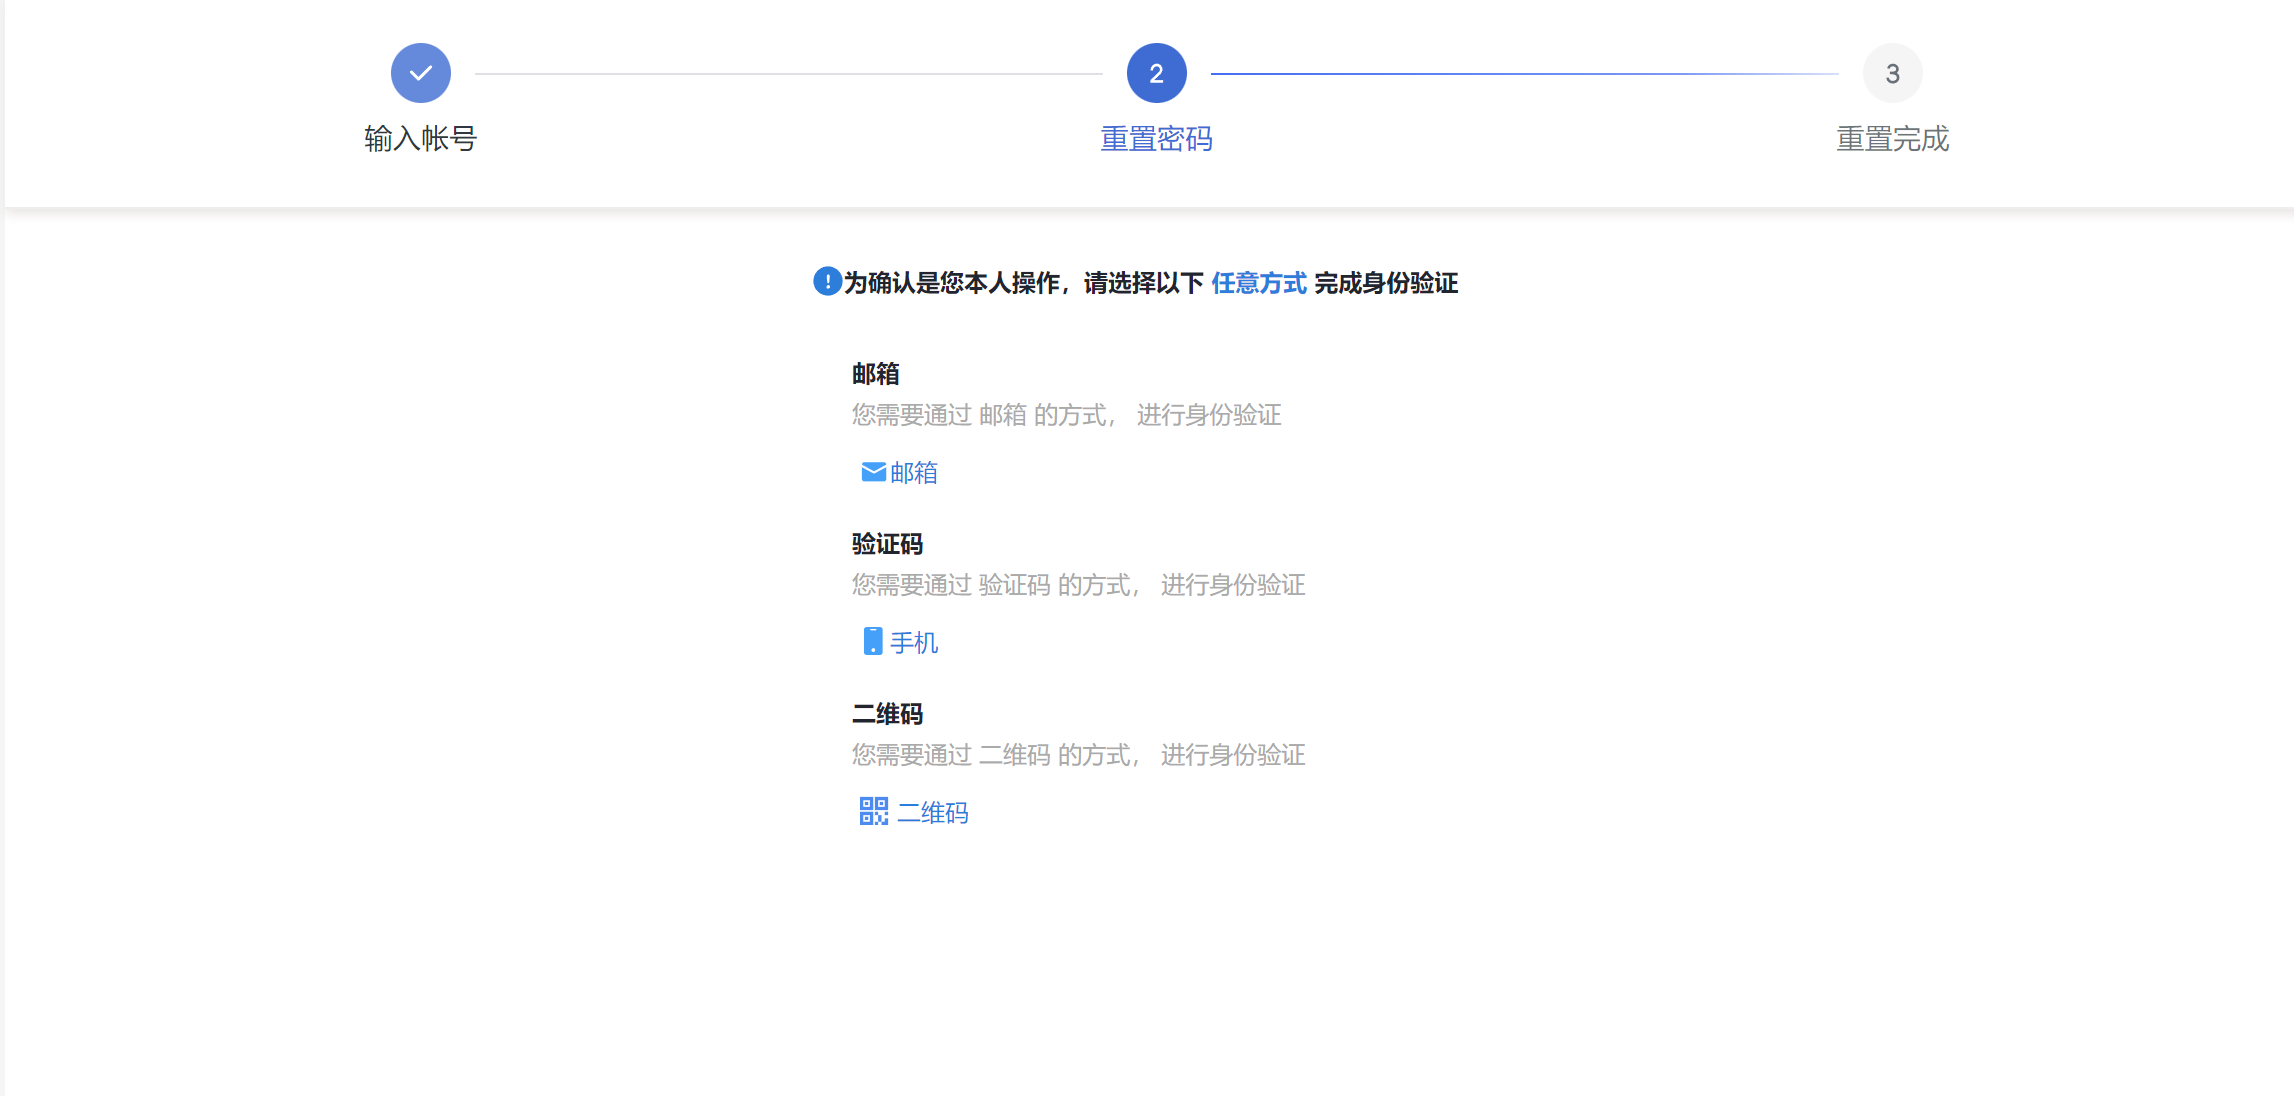
Task: Click the bold 验证码 section heading
Action: tap(887, 544)
